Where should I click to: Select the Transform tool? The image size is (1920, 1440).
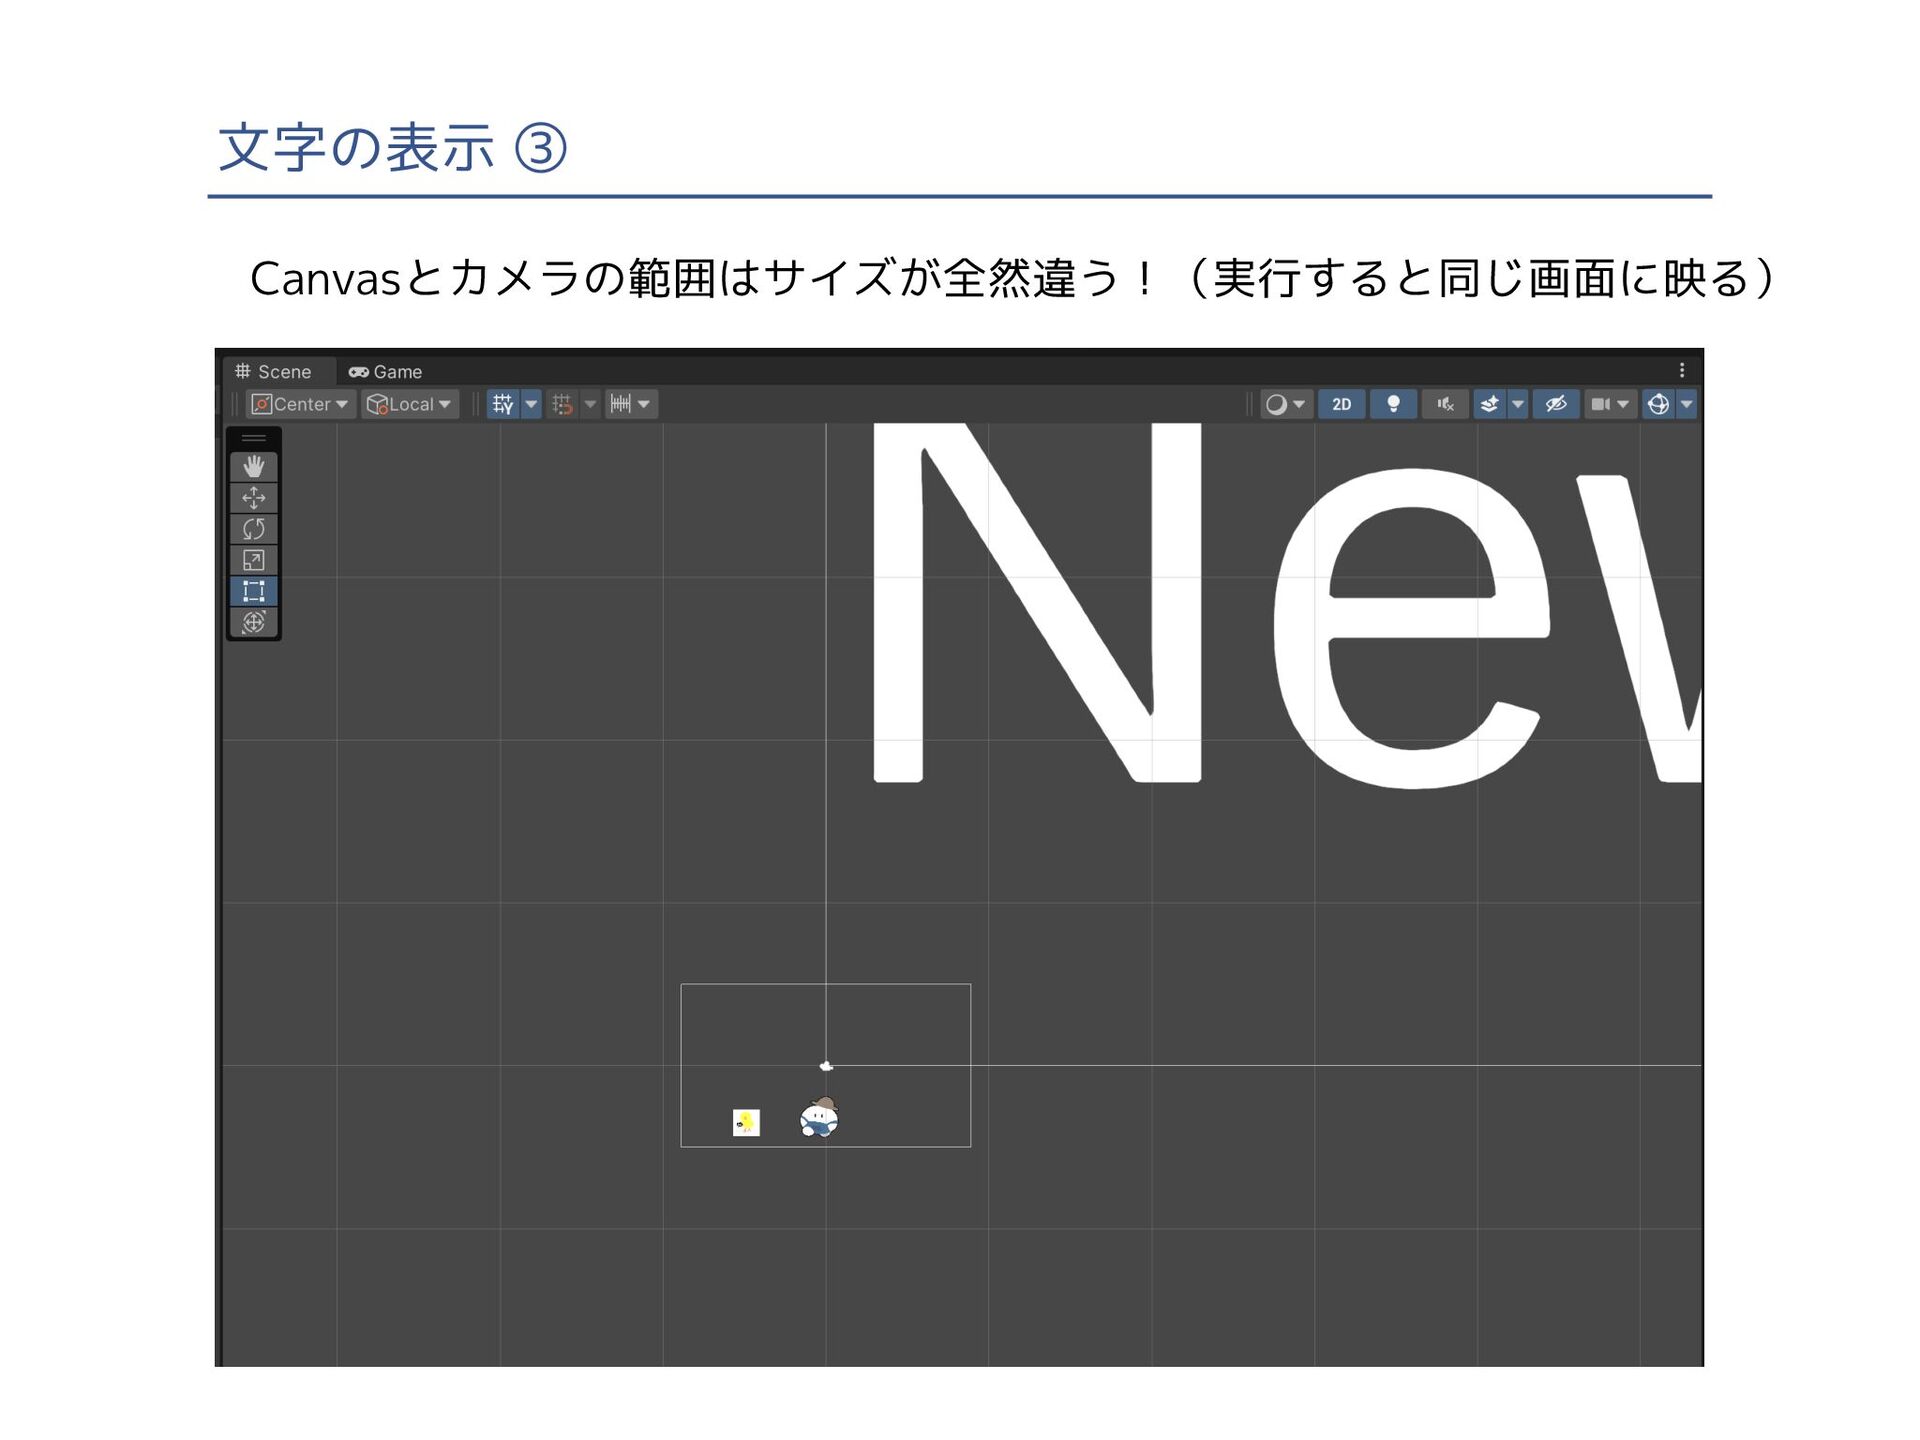(x=253, y=622)
